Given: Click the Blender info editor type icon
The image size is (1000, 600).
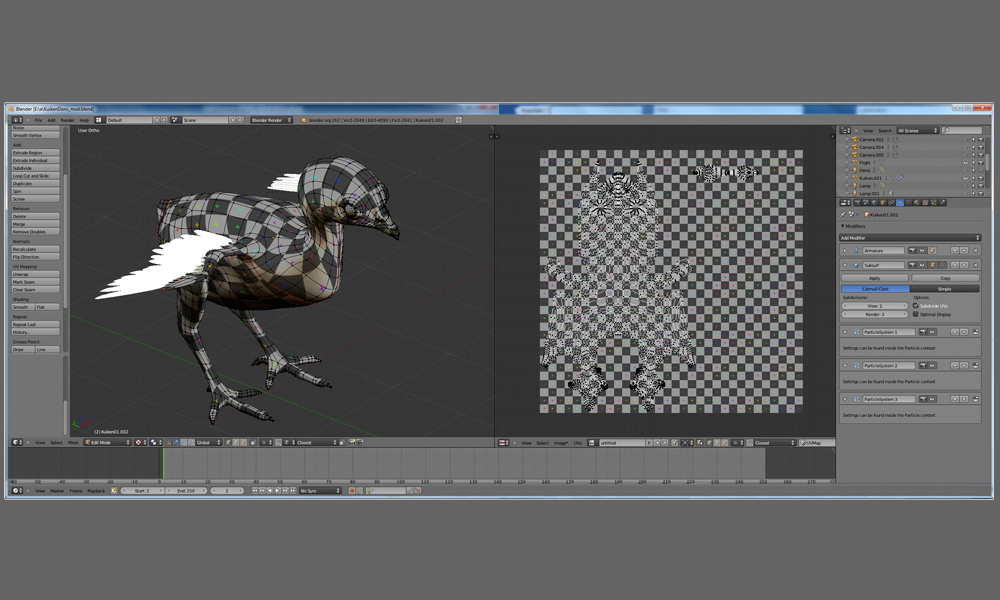Looking at the screenshot, I should pos(17,120).
